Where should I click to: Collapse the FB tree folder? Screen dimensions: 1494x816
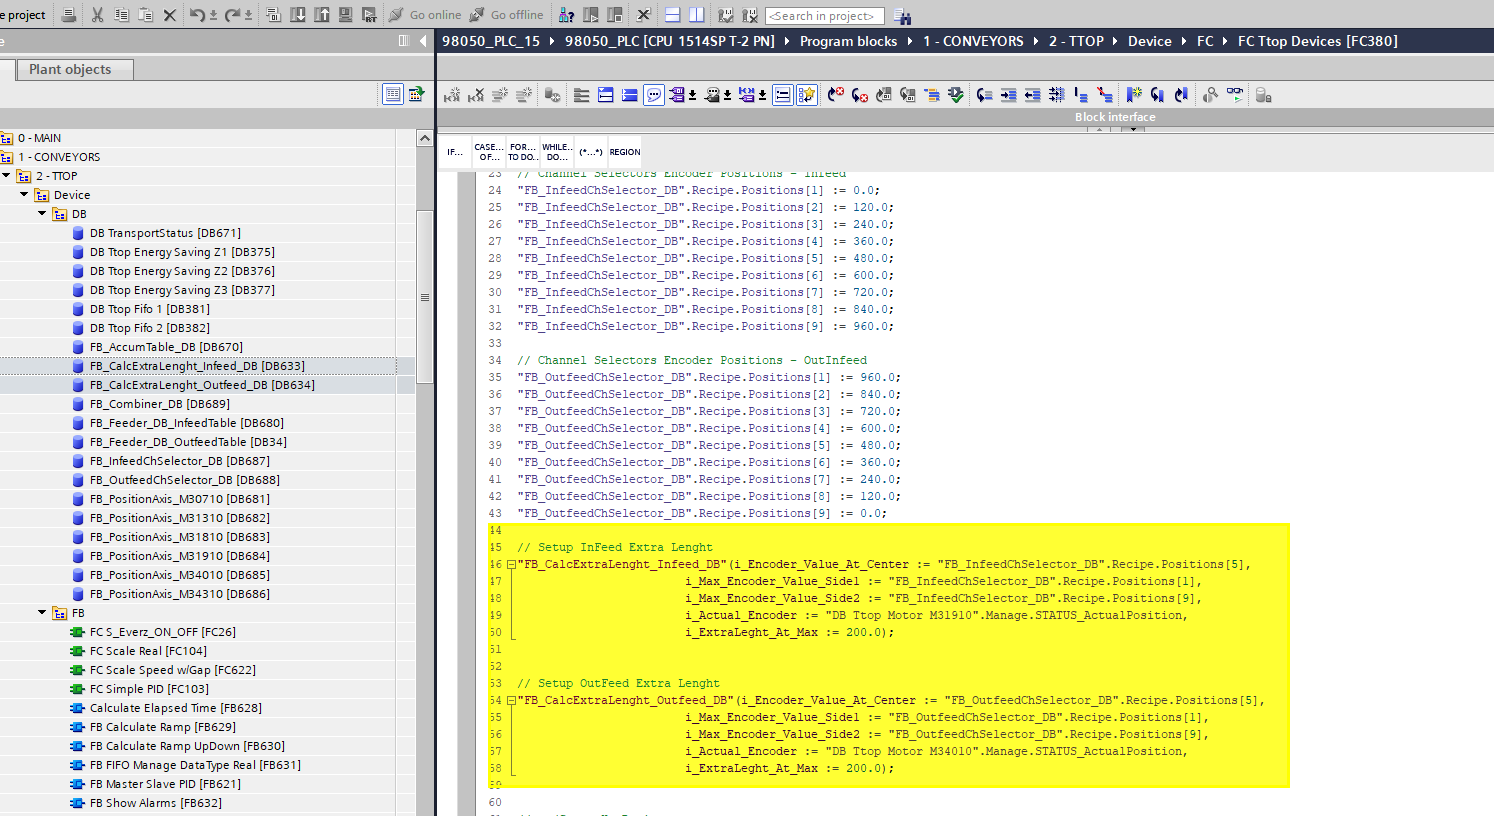click(42, 612)
